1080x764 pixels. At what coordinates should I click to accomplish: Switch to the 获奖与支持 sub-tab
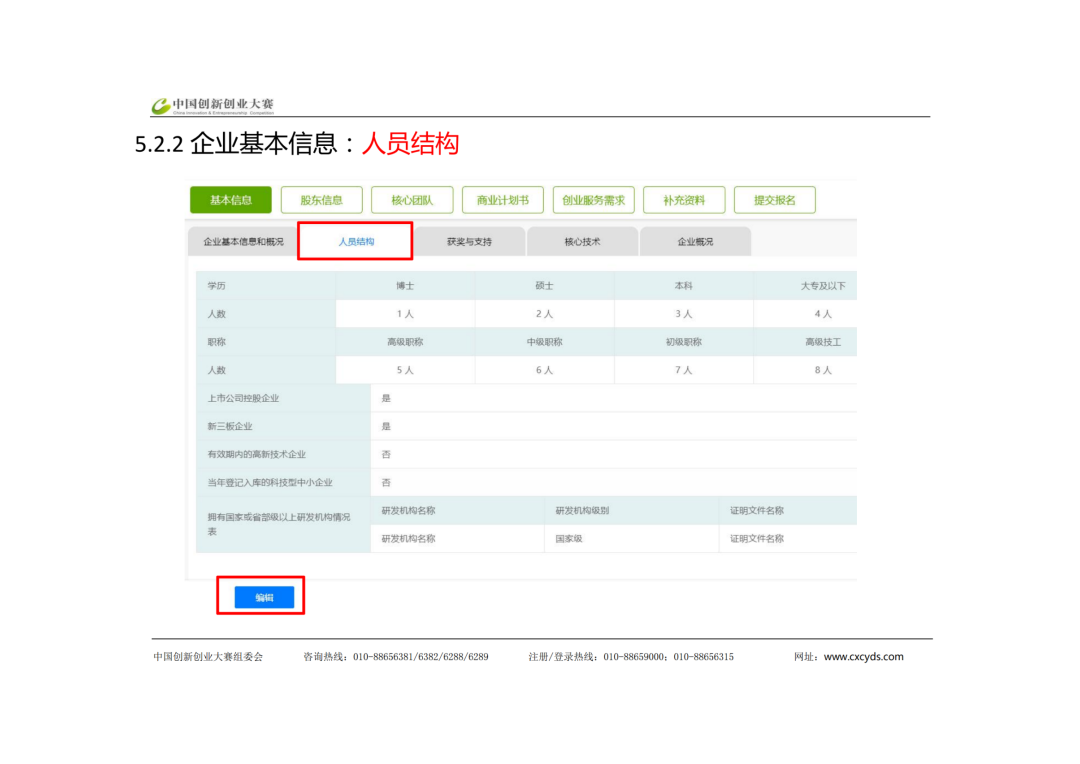click(x=469, y=242)
